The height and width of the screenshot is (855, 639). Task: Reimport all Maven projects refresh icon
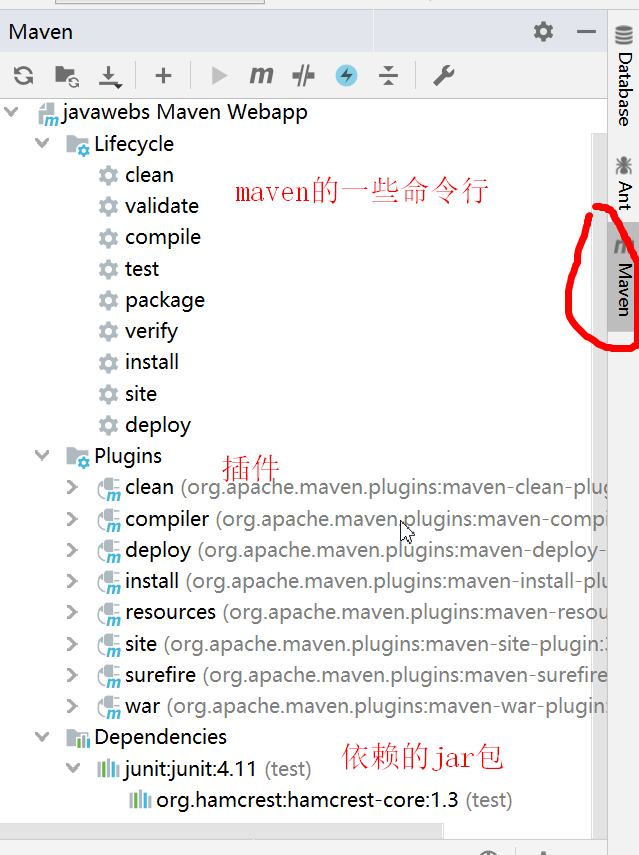(x=23, y=75)
